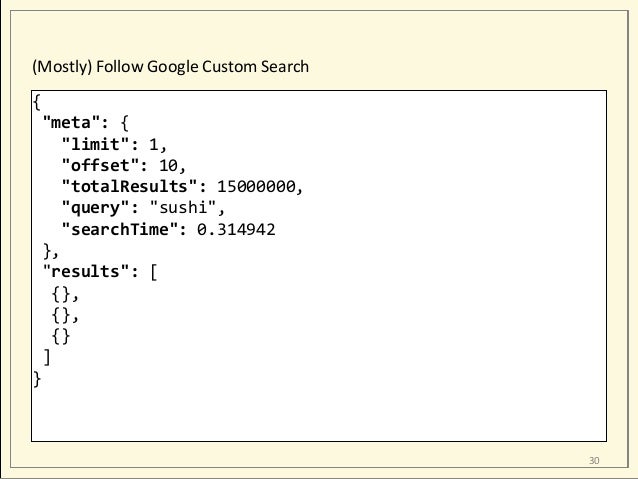Click the slide page number 30
This screenshot has height=479, width=638.
[x=594, y=460]
